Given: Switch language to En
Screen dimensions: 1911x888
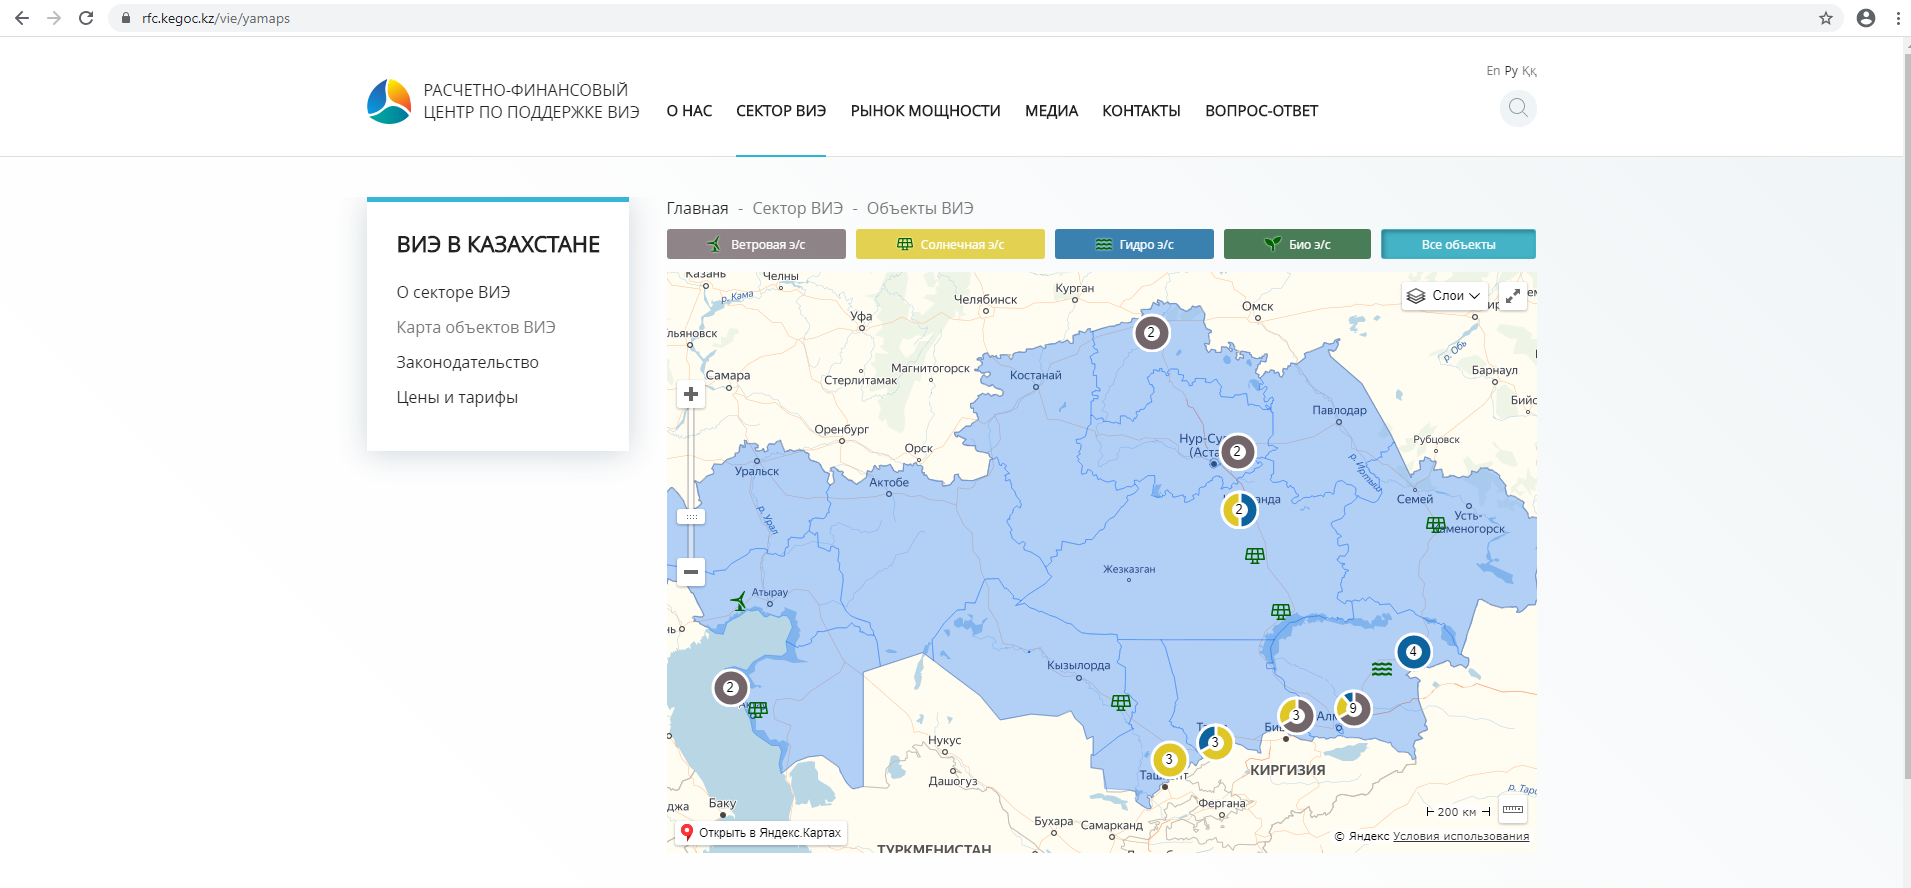Looking at the screenshot, I should tap(1493, 71).
